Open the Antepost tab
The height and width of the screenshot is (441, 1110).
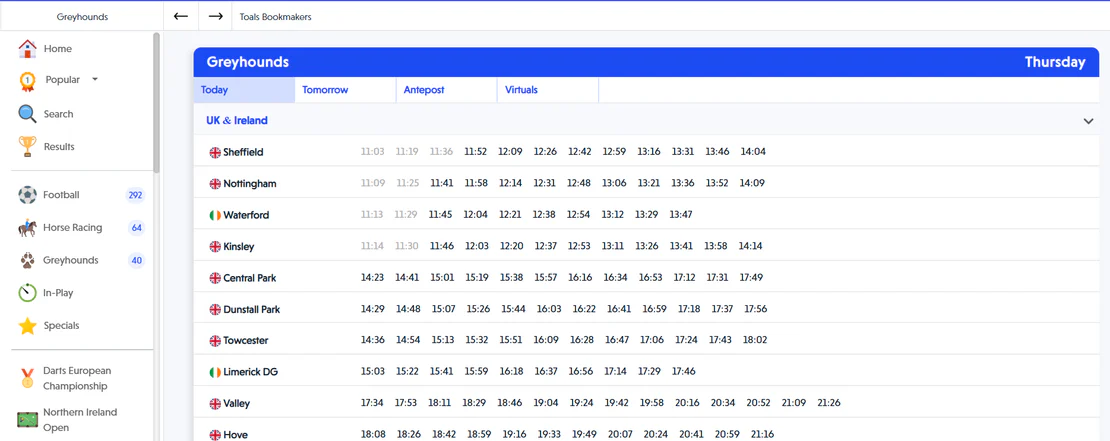(446, 90)
